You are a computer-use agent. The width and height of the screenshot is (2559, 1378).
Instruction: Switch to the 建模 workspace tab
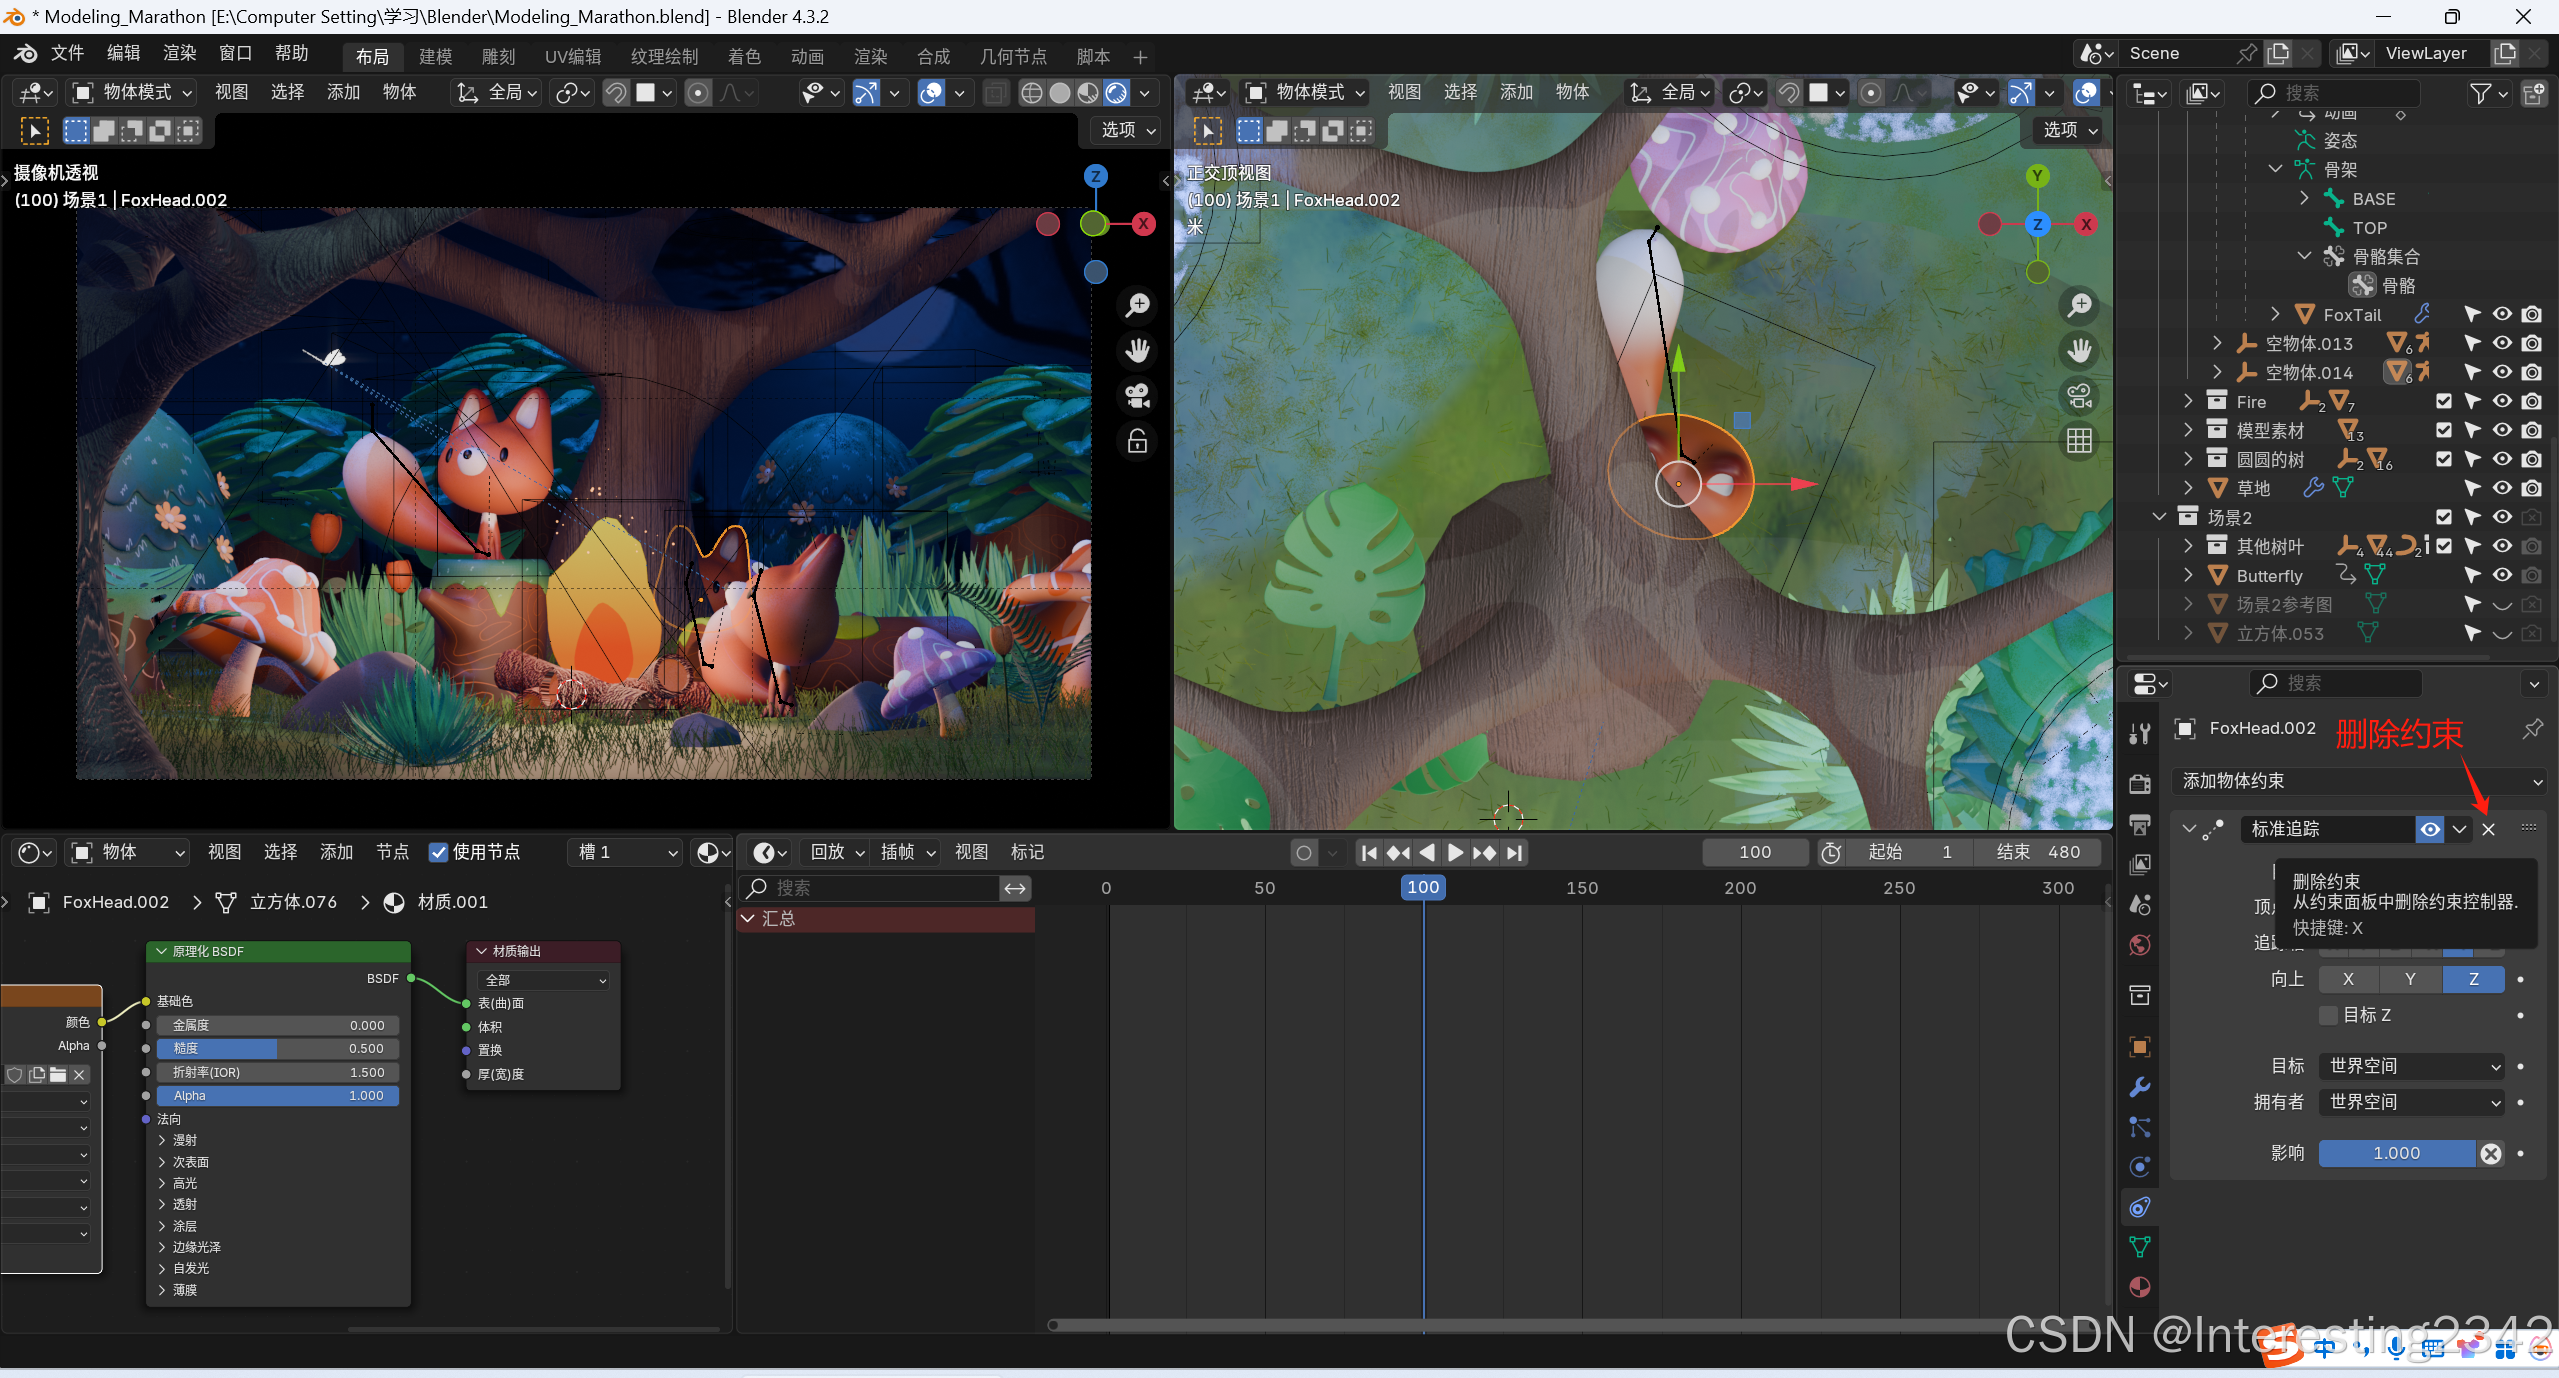click(435, 57)
